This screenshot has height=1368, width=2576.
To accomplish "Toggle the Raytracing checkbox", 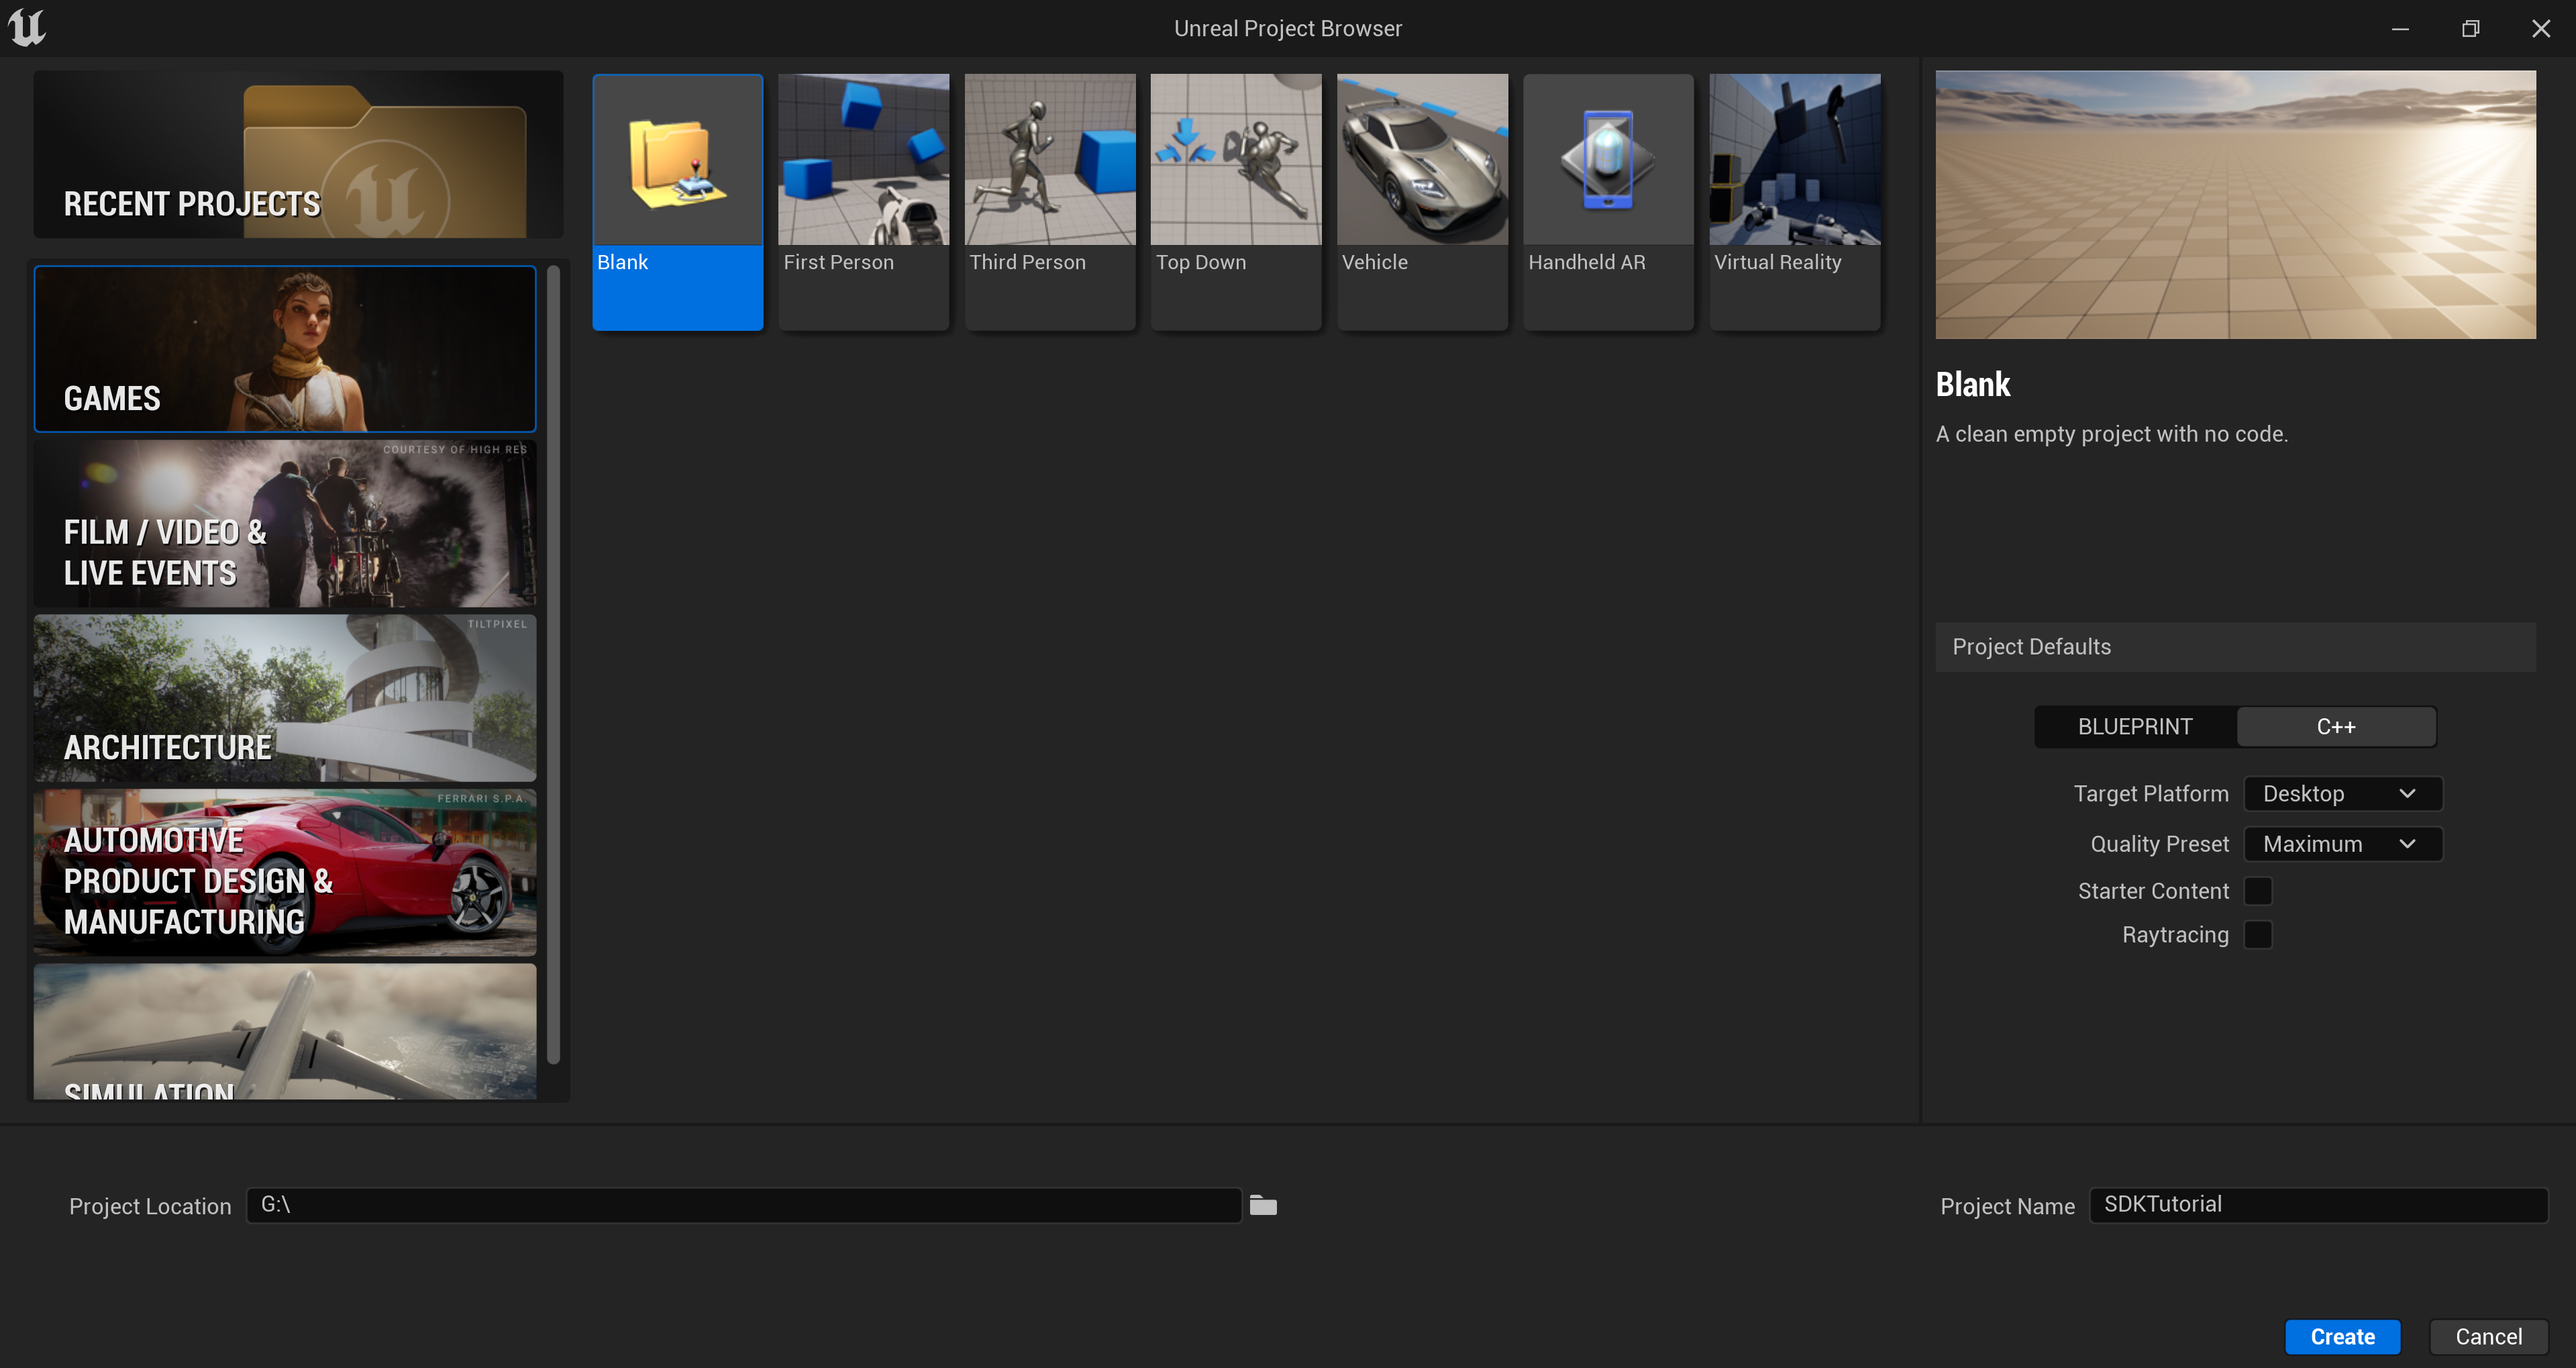I will tap(2257, 934).
